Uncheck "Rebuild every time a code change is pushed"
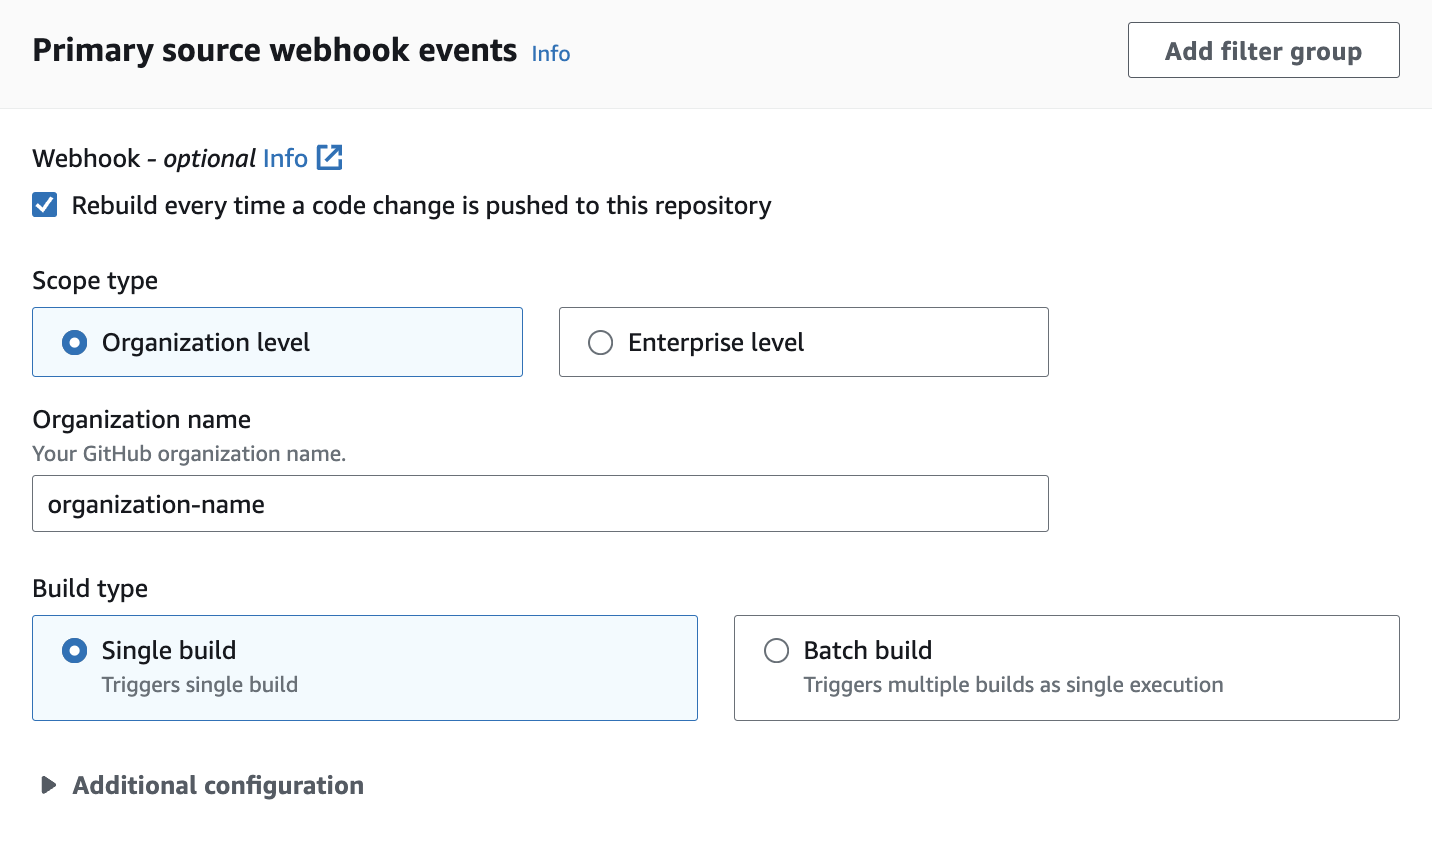Screen dimensions: 1432x848 [44, 204]
